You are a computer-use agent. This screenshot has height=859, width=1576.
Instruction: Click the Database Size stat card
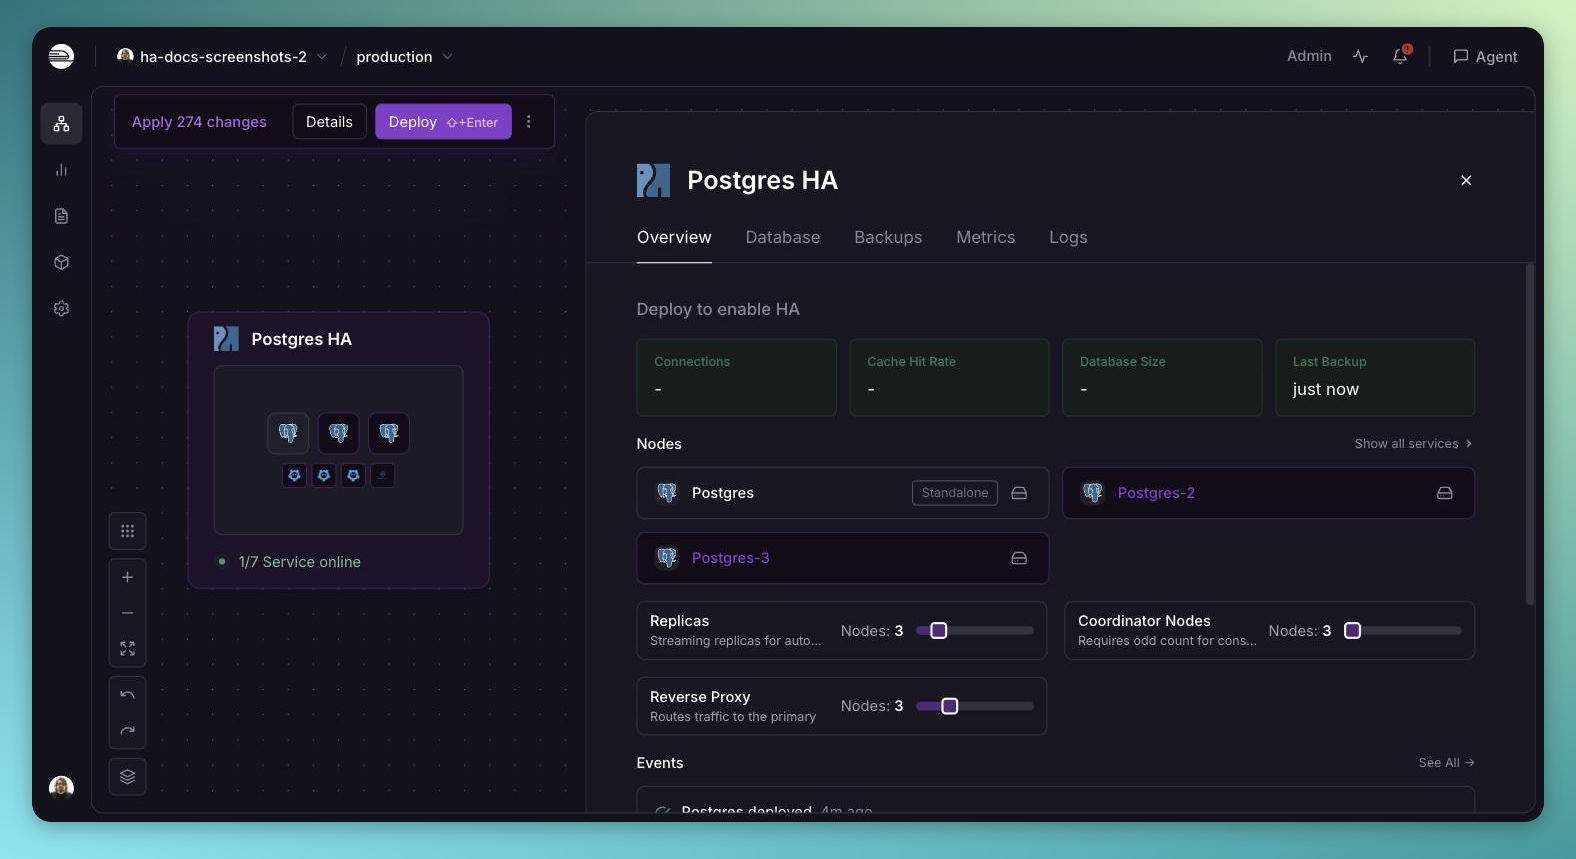coord(1162,377)
